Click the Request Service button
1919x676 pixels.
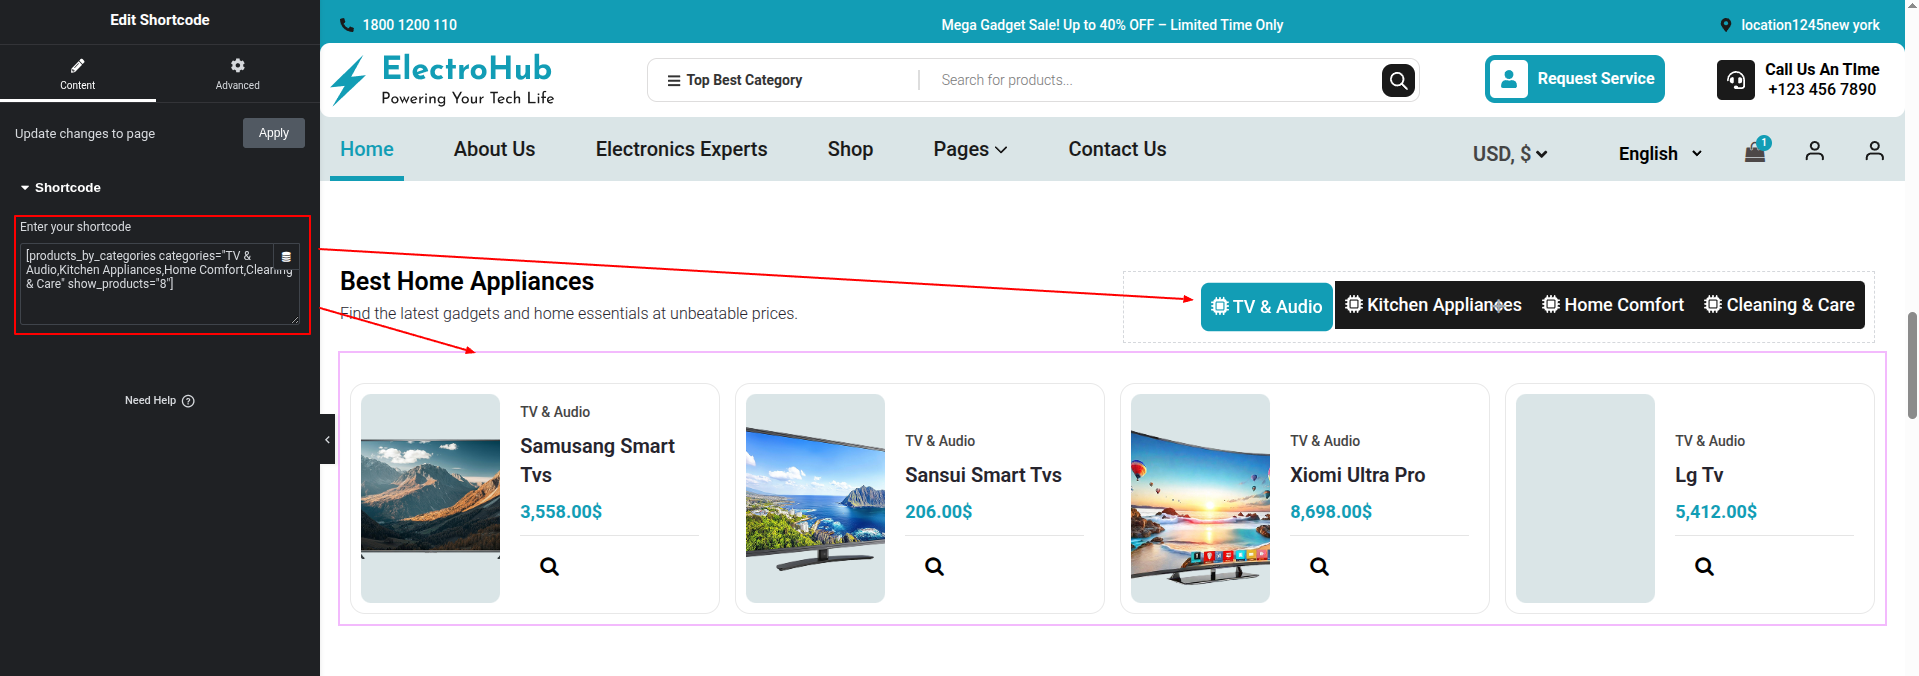1574,79
